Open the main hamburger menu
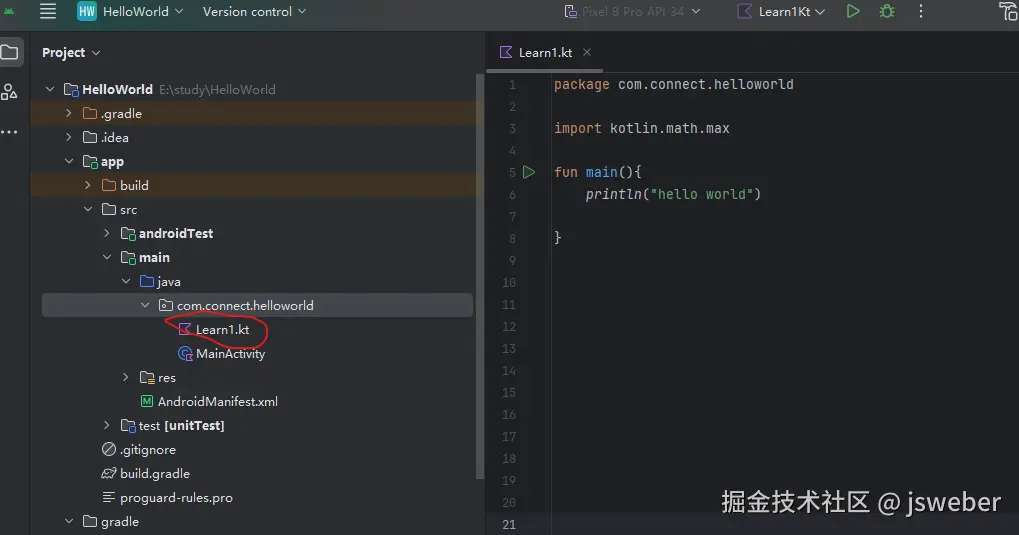The height and width of the screenshot is (535, 1019). 48,12
